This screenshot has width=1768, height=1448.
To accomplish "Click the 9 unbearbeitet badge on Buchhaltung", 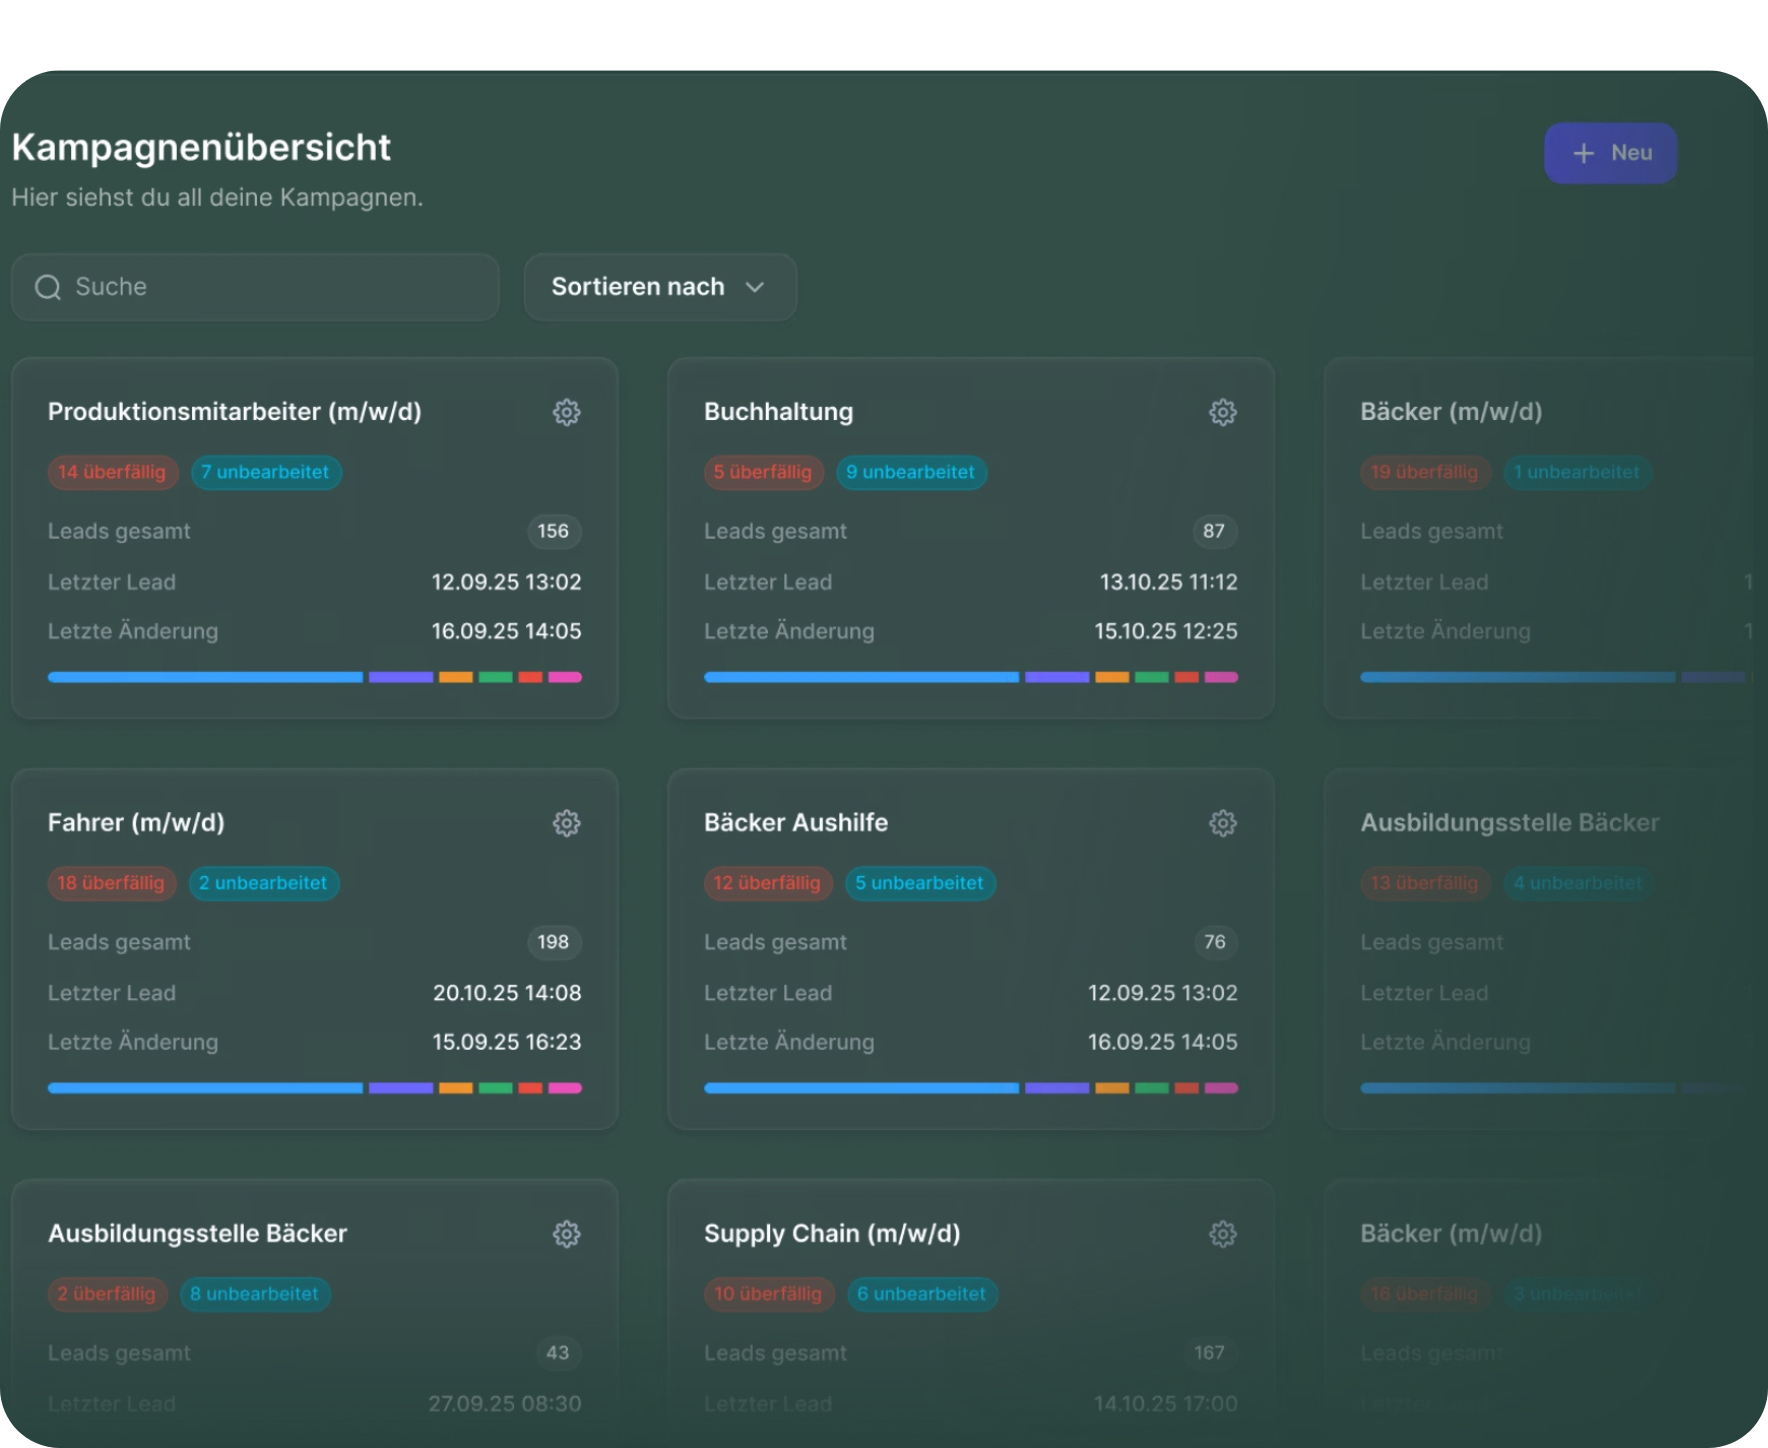I will tap(911, 472).
